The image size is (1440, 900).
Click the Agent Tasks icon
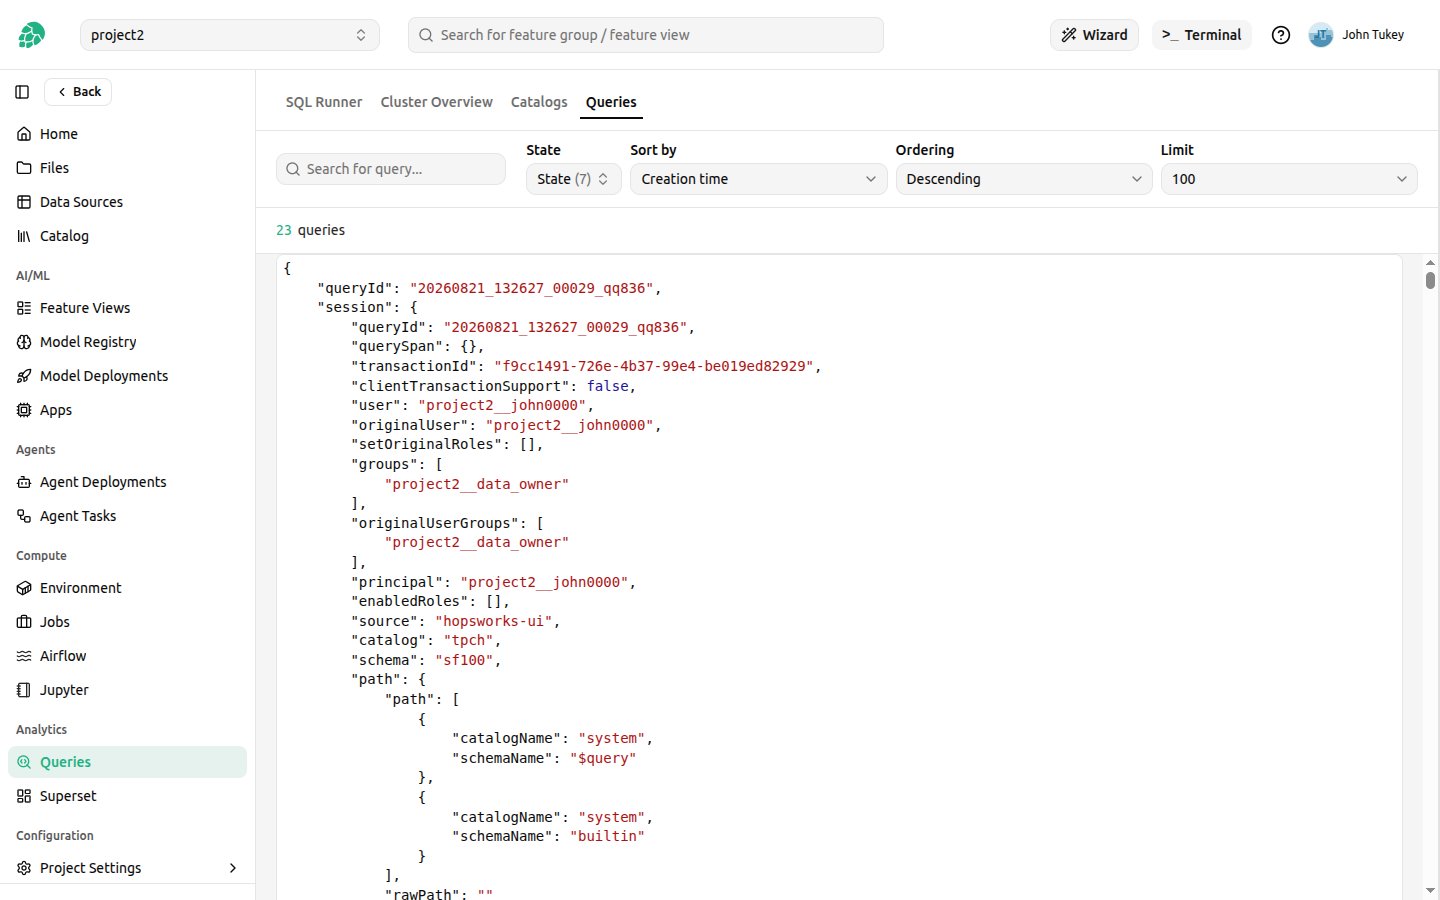(x=24, y=516)
